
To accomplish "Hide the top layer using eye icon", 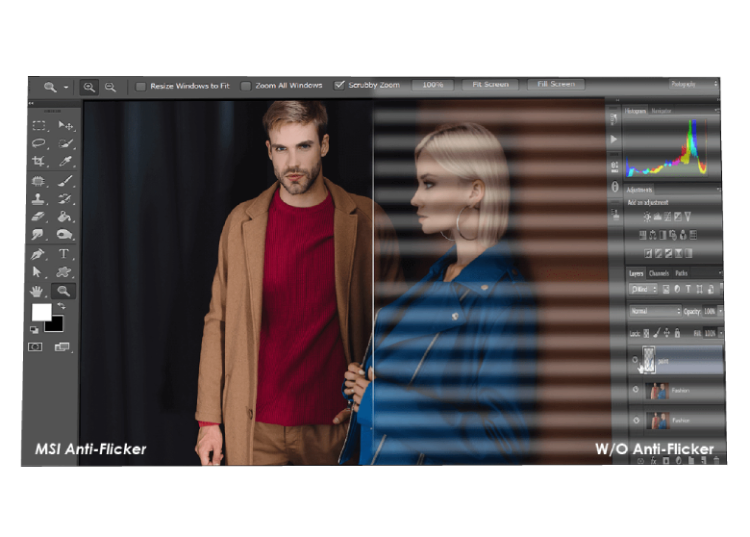I will click(x=635, y=360).
